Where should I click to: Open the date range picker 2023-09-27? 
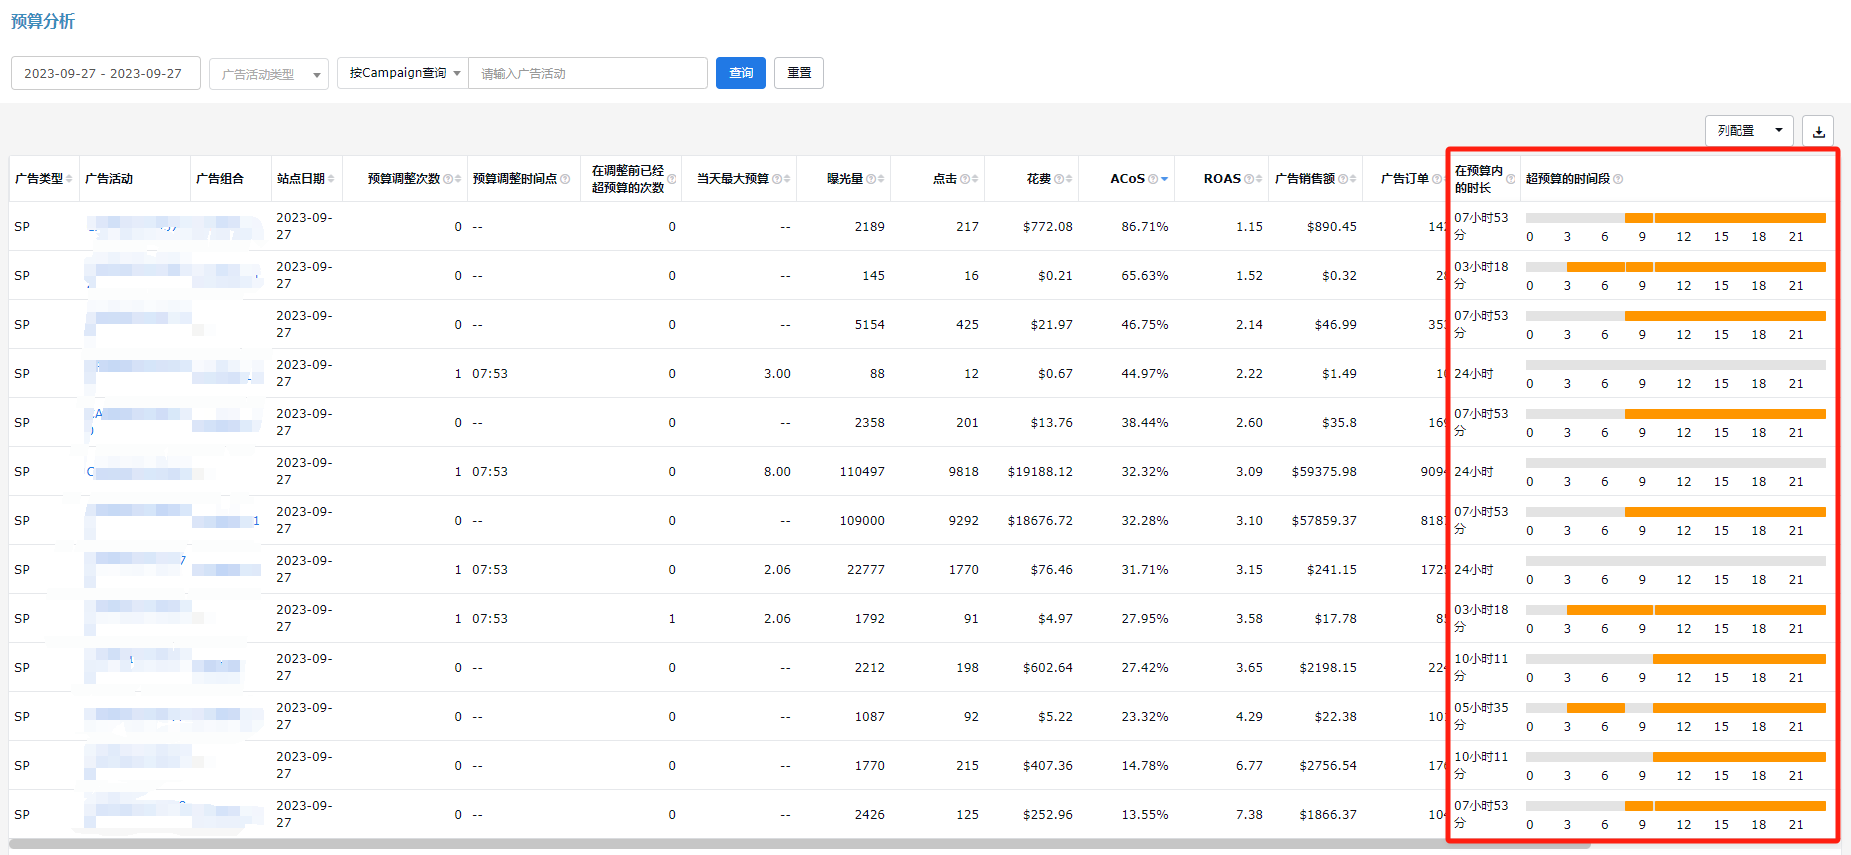(105, 73)
